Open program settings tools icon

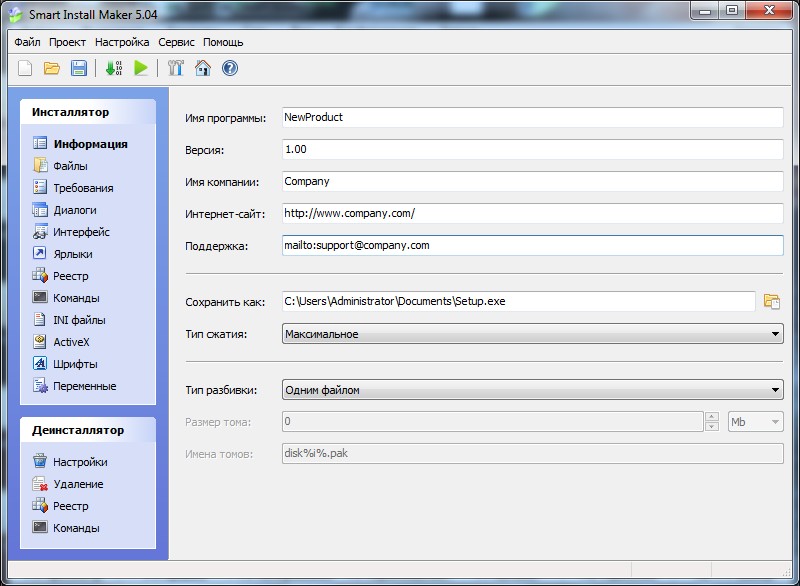tap(176, 68)
